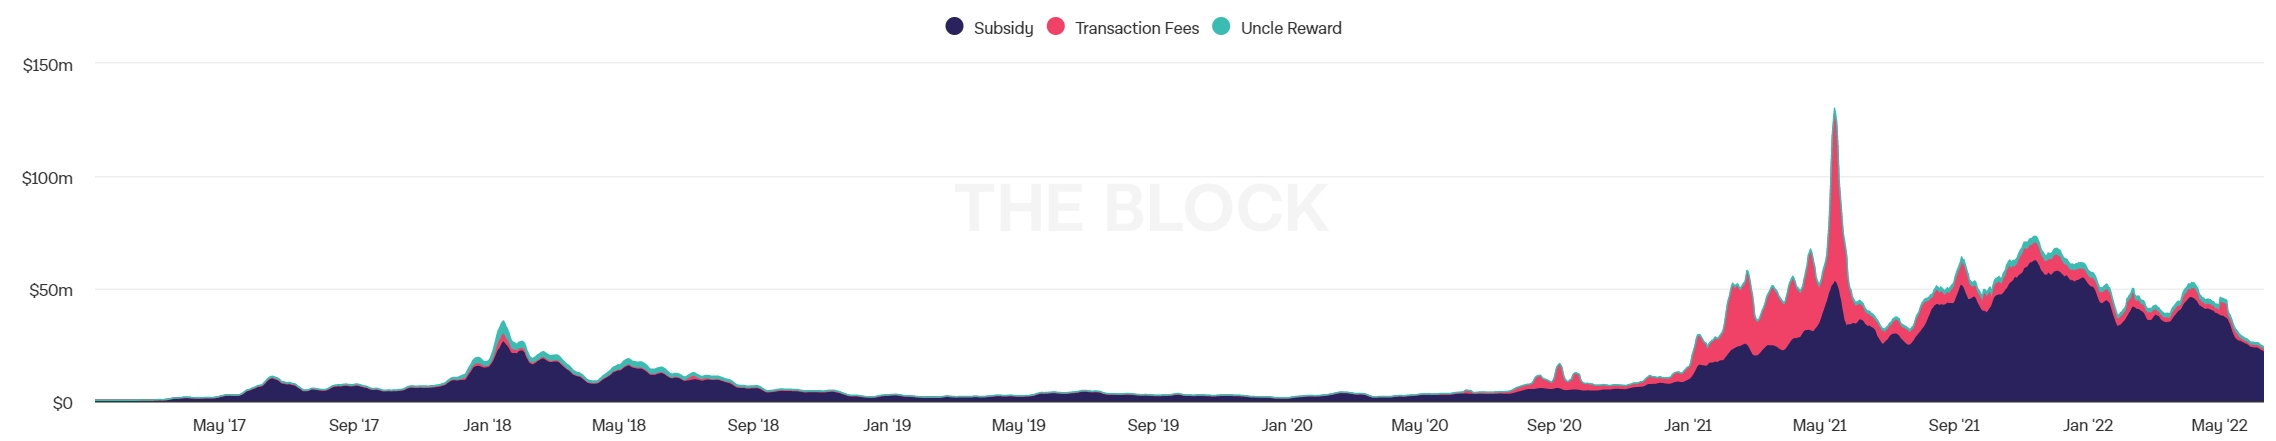Viewport: 2276px width, 441px height.
Task: Click the May '21 peak spike
Action: tap(1834, 112)
